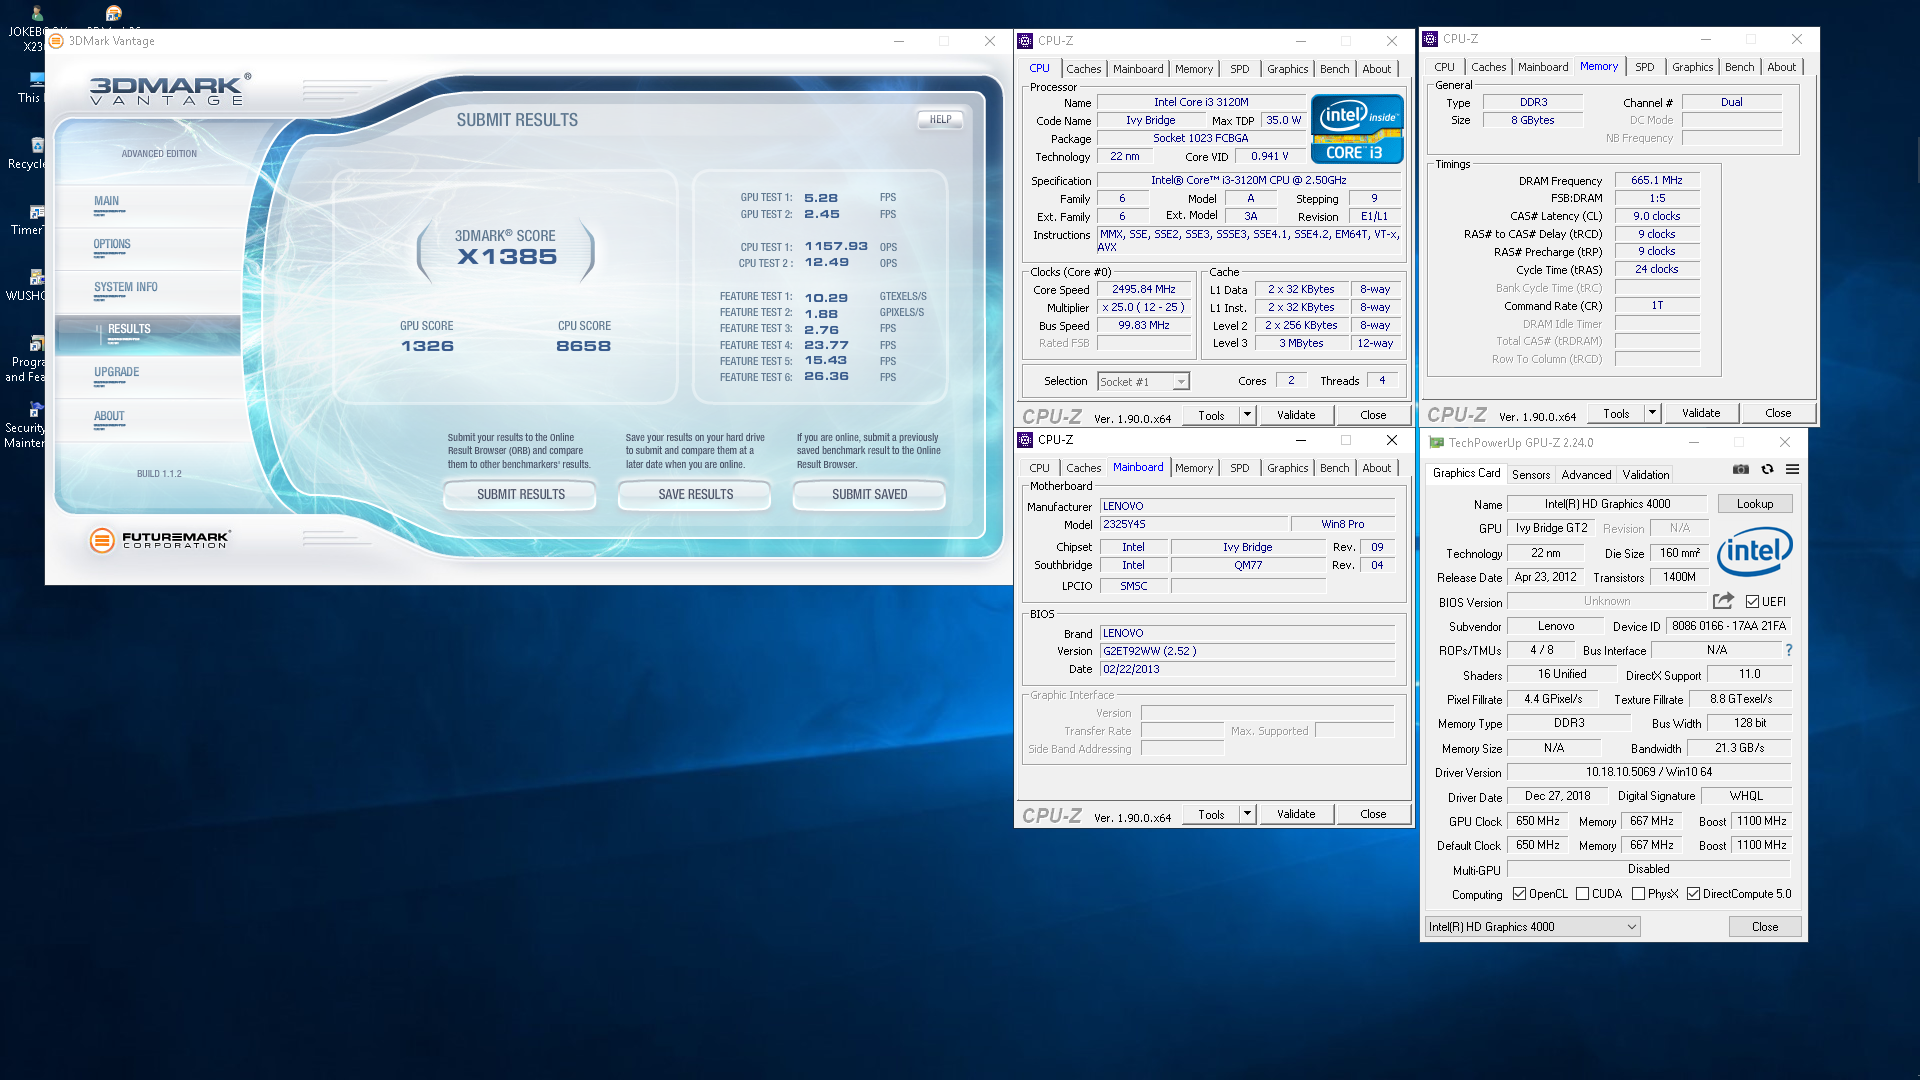
Task: Switch to the Advanced tab in GPU-Z
Action: (x=1586, y=475)
